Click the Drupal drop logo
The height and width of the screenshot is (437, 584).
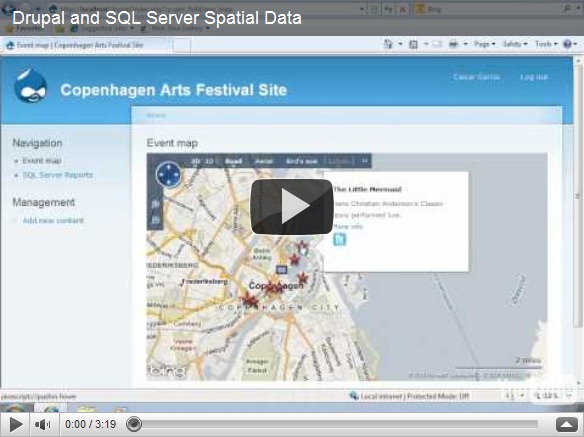31,85
